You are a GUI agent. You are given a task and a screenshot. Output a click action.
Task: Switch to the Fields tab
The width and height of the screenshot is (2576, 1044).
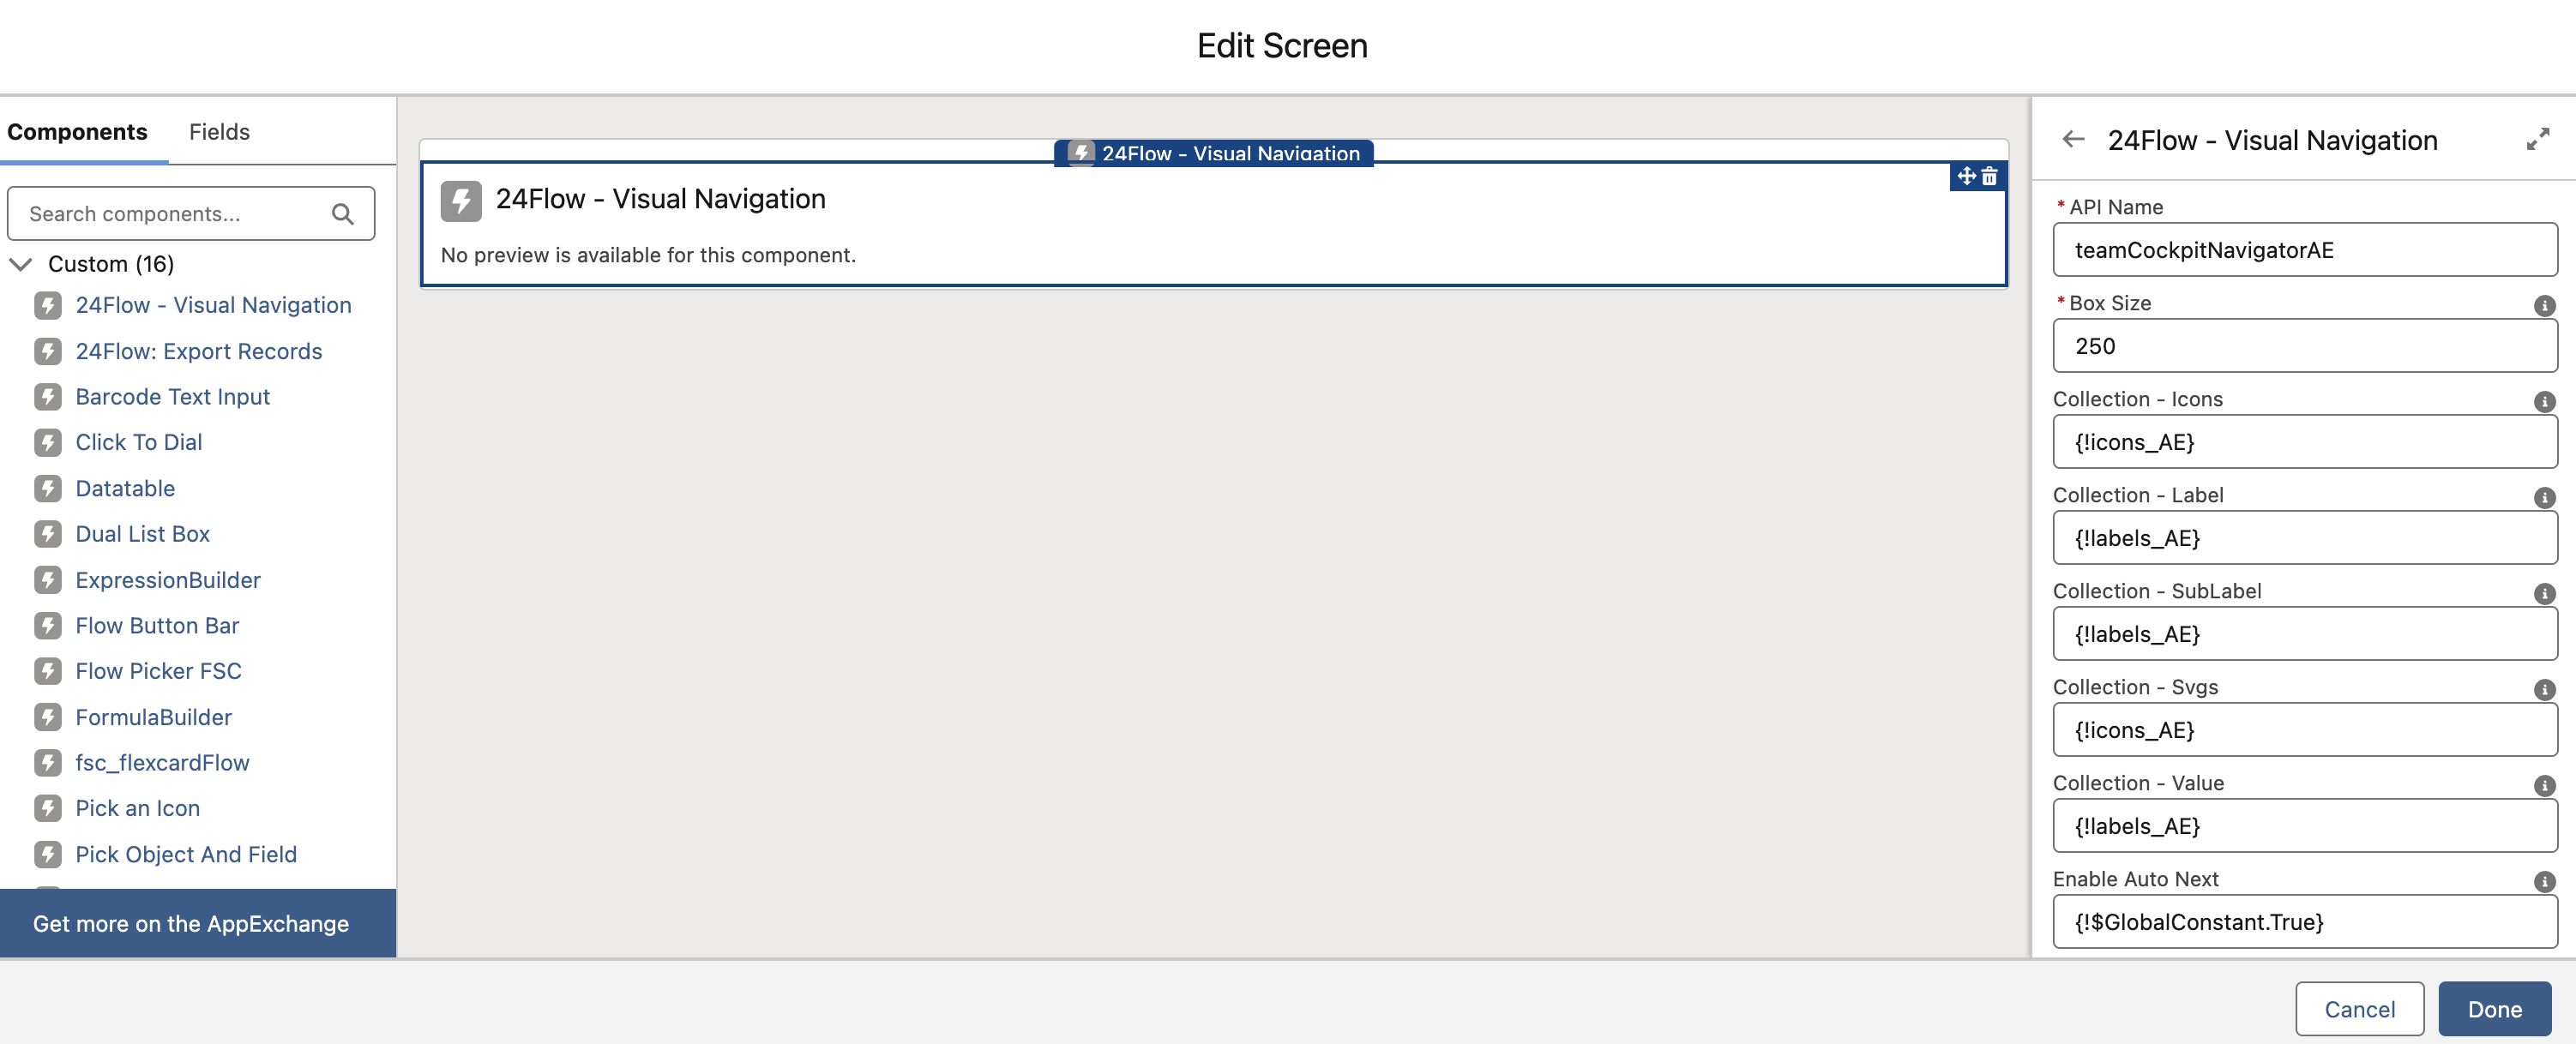click(x=219, y=132)
